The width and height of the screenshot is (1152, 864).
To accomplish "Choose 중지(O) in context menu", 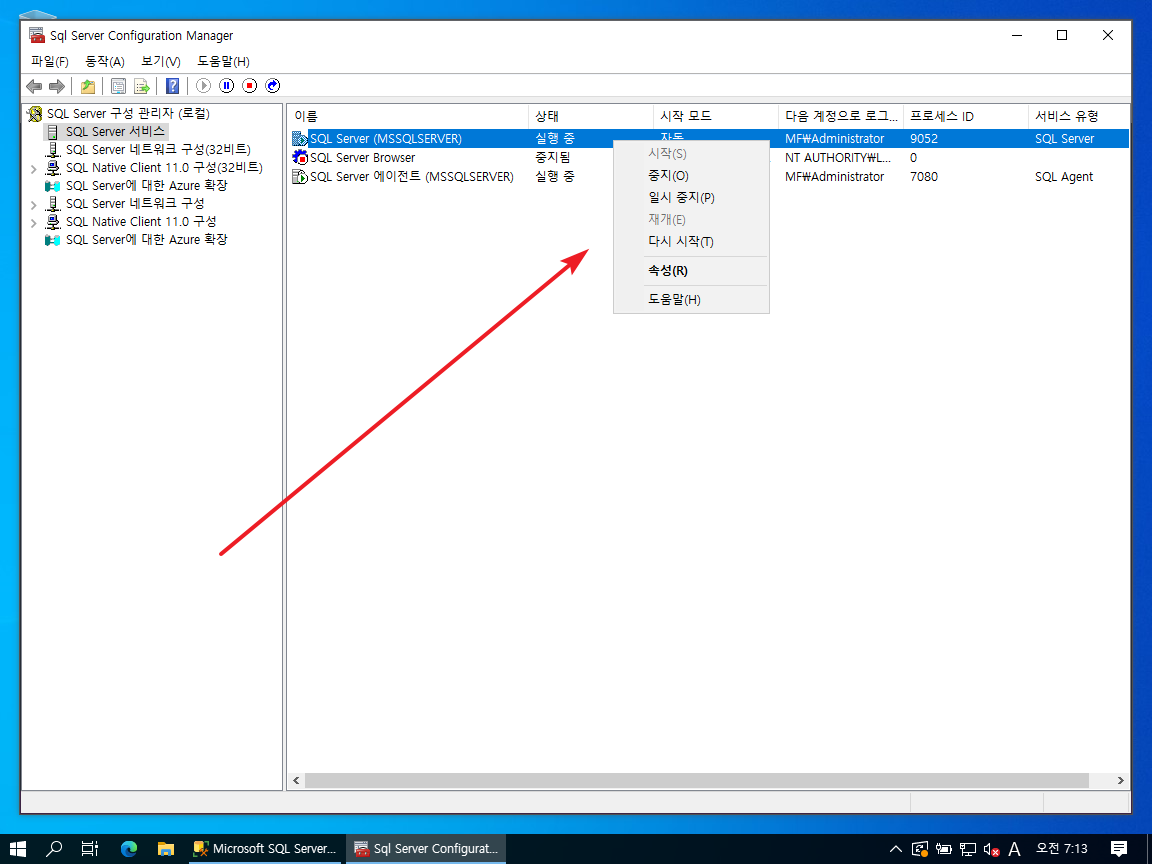I will pos(691,176).
